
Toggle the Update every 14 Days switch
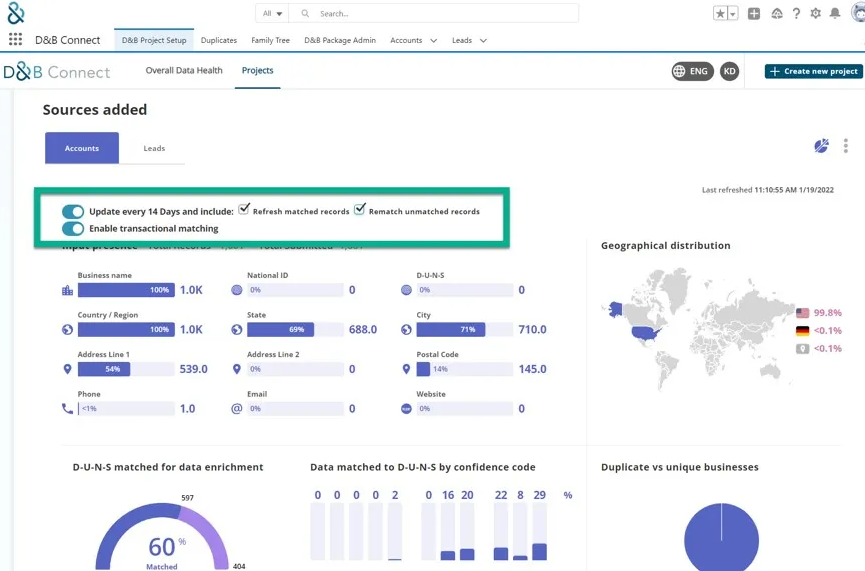[73, 211]
